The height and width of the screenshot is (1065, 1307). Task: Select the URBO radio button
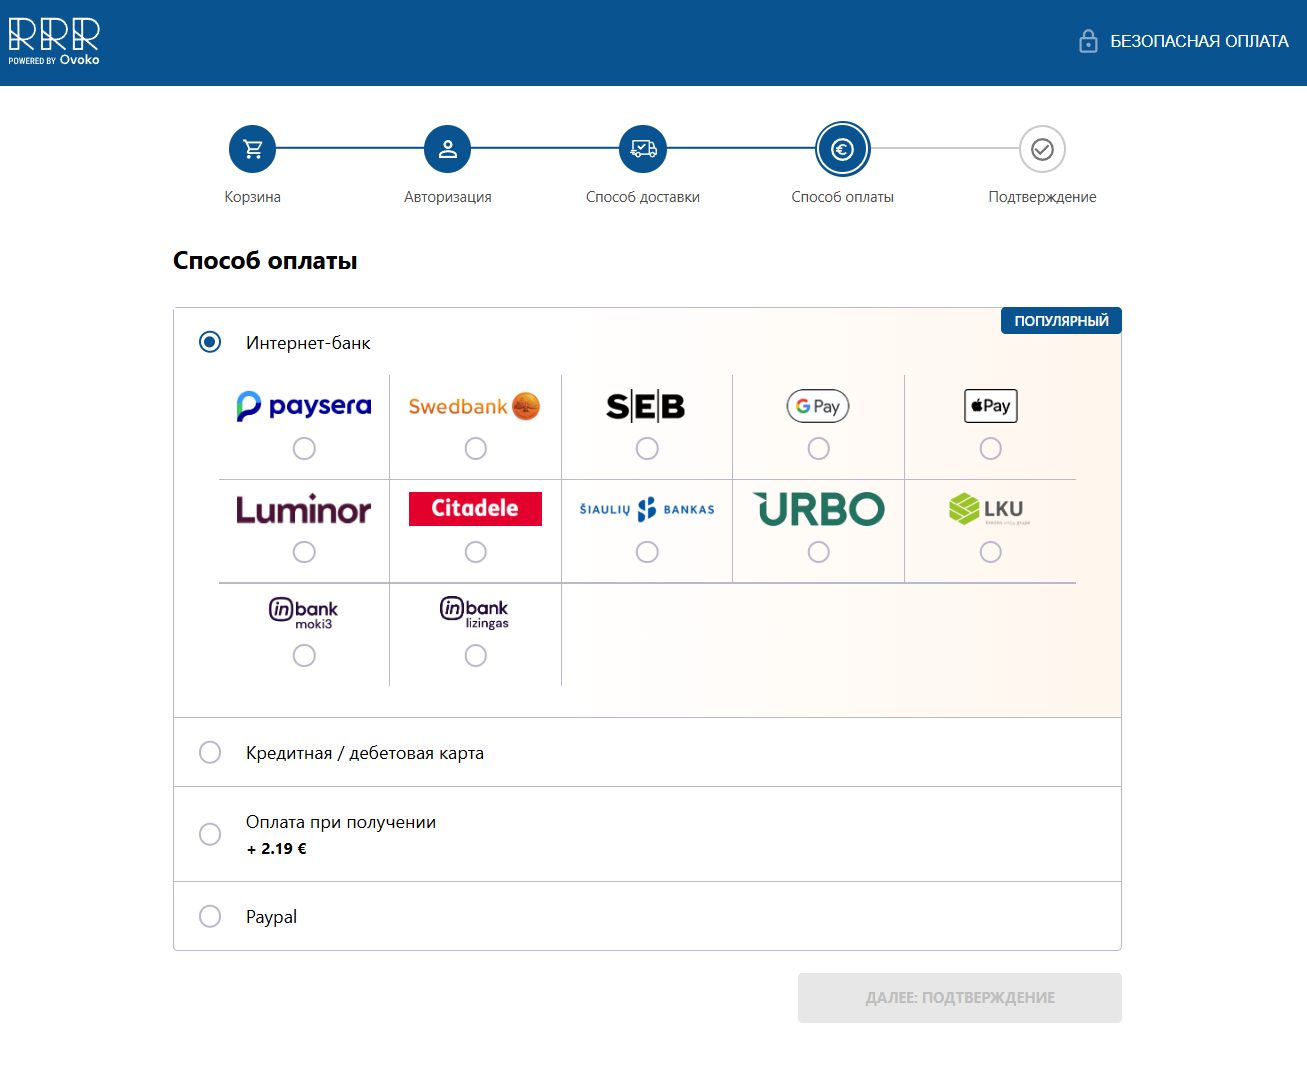click(819, 552)
